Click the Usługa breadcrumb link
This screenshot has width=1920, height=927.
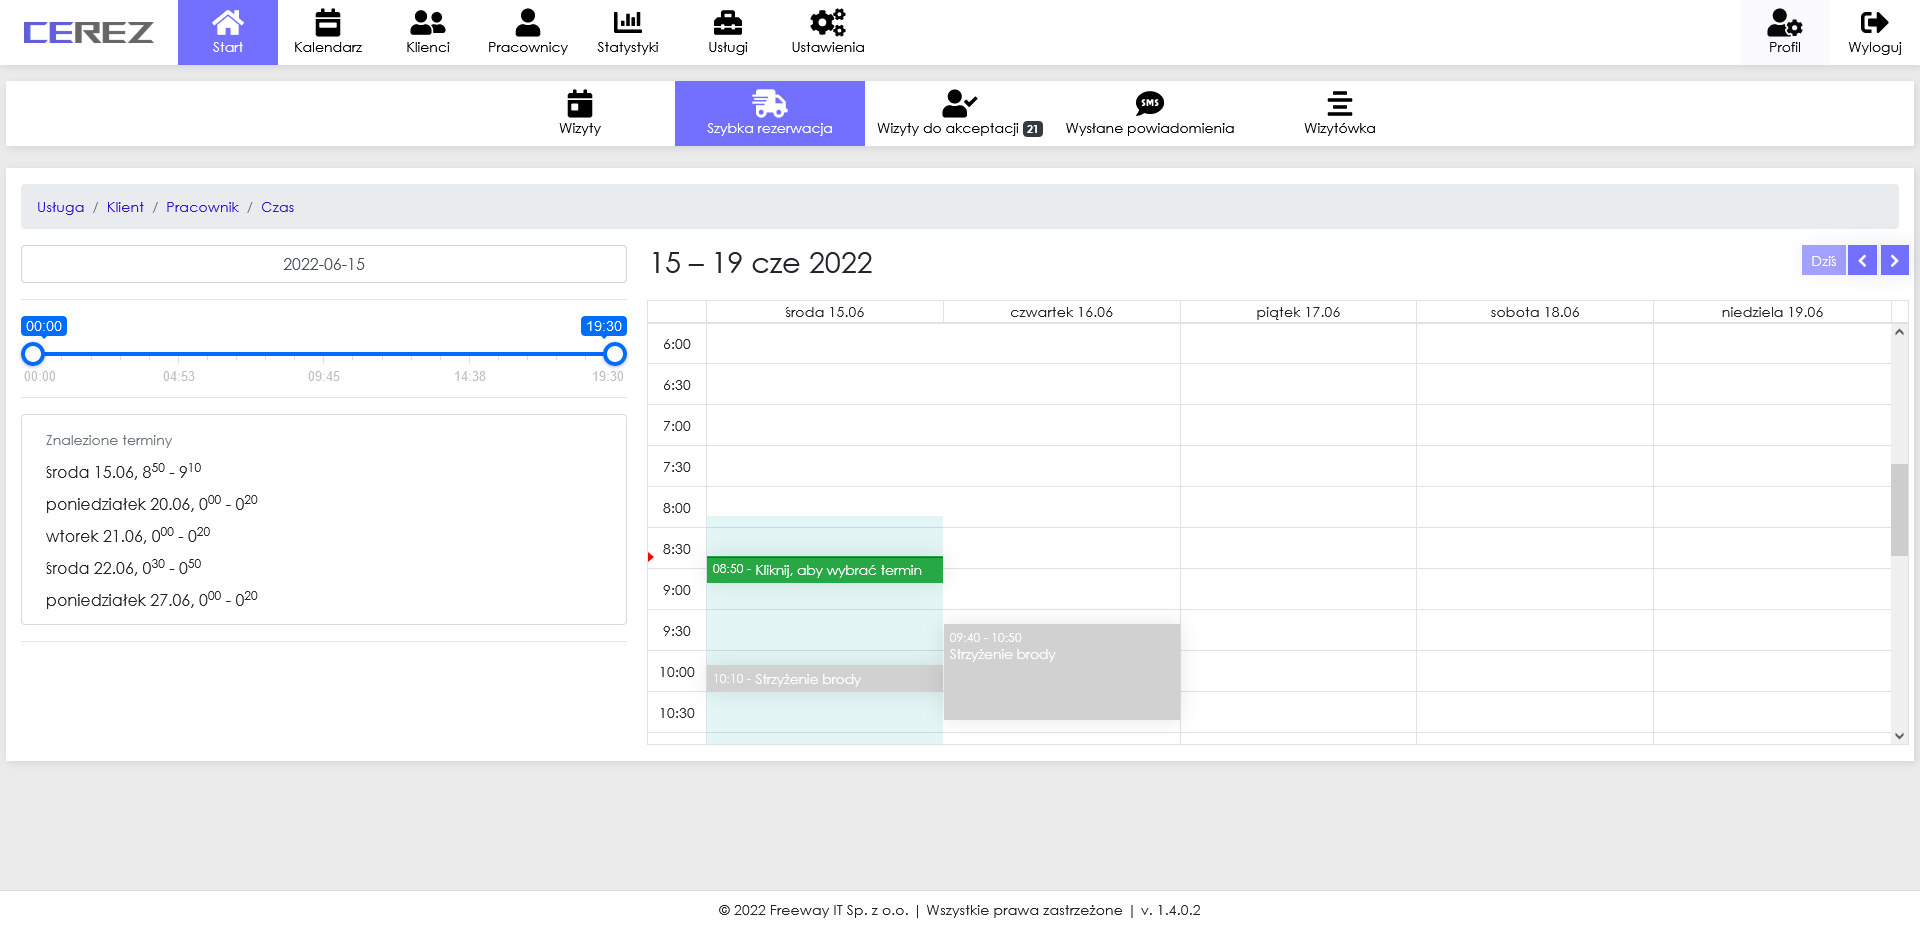(x=60, y=207)
